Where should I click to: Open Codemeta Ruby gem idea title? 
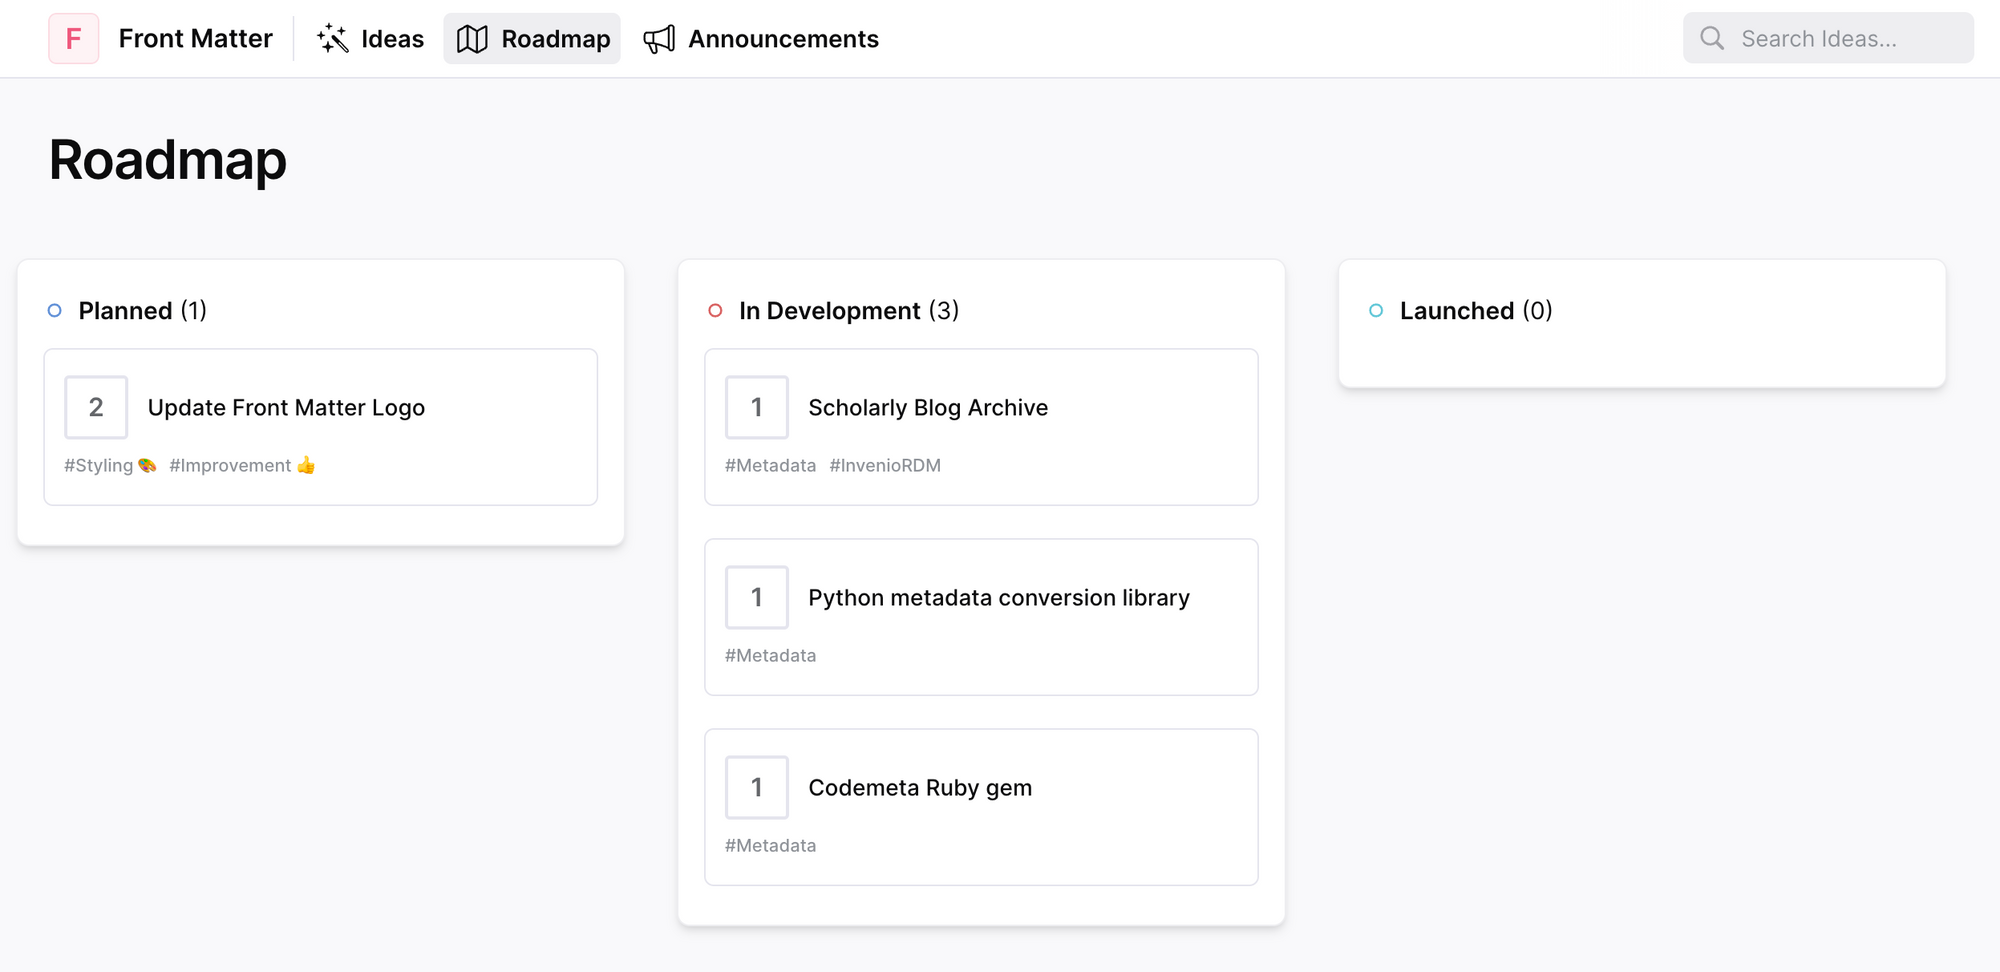pos(919,787)
